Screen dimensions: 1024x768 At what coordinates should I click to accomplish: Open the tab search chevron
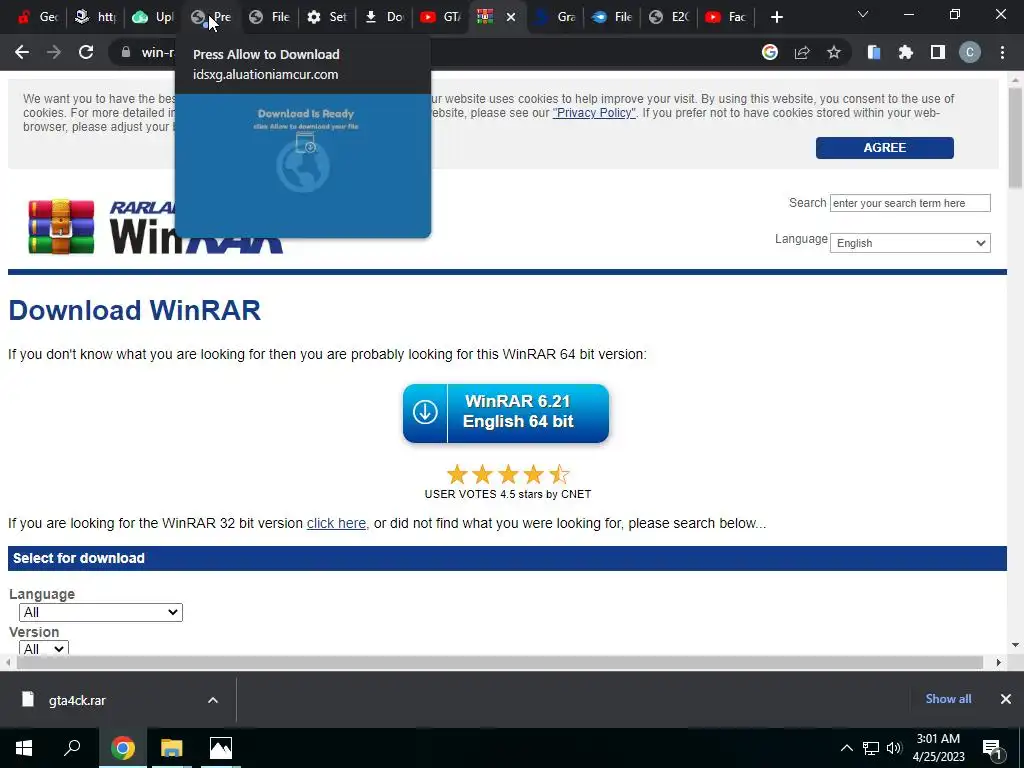(x=863, y=14)
